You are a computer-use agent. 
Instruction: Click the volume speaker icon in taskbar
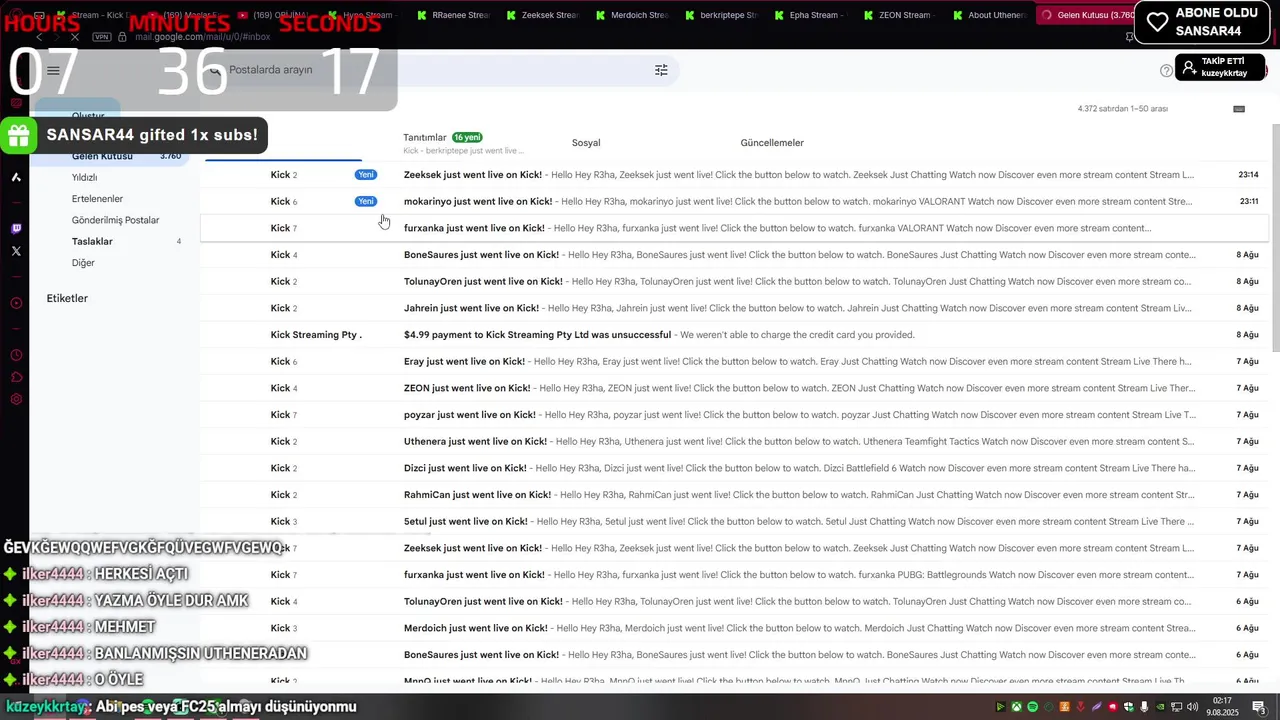[x=1192, y=707]
